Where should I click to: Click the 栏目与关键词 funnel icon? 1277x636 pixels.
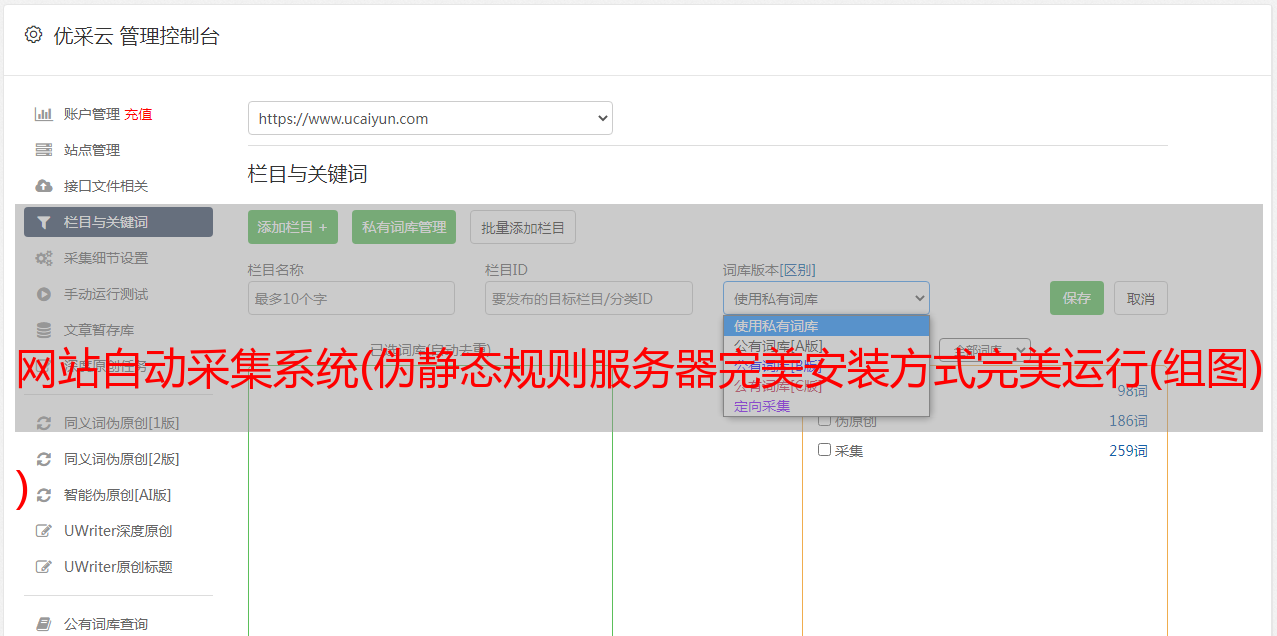[44, 222]
